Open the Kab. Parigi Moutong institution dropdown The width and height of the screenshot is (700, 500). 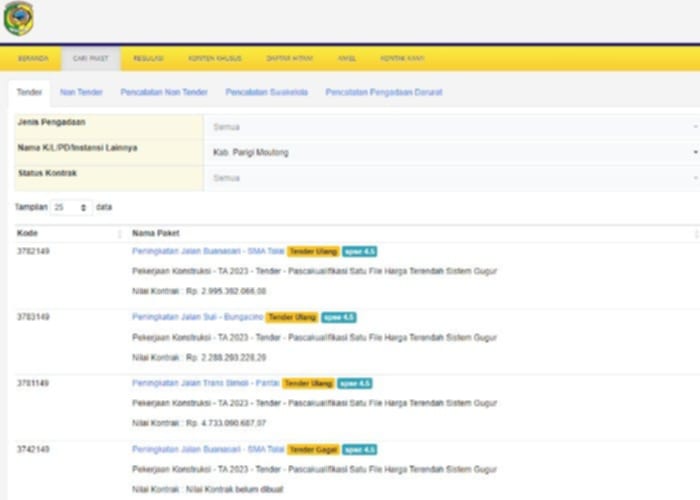(452, 152)
